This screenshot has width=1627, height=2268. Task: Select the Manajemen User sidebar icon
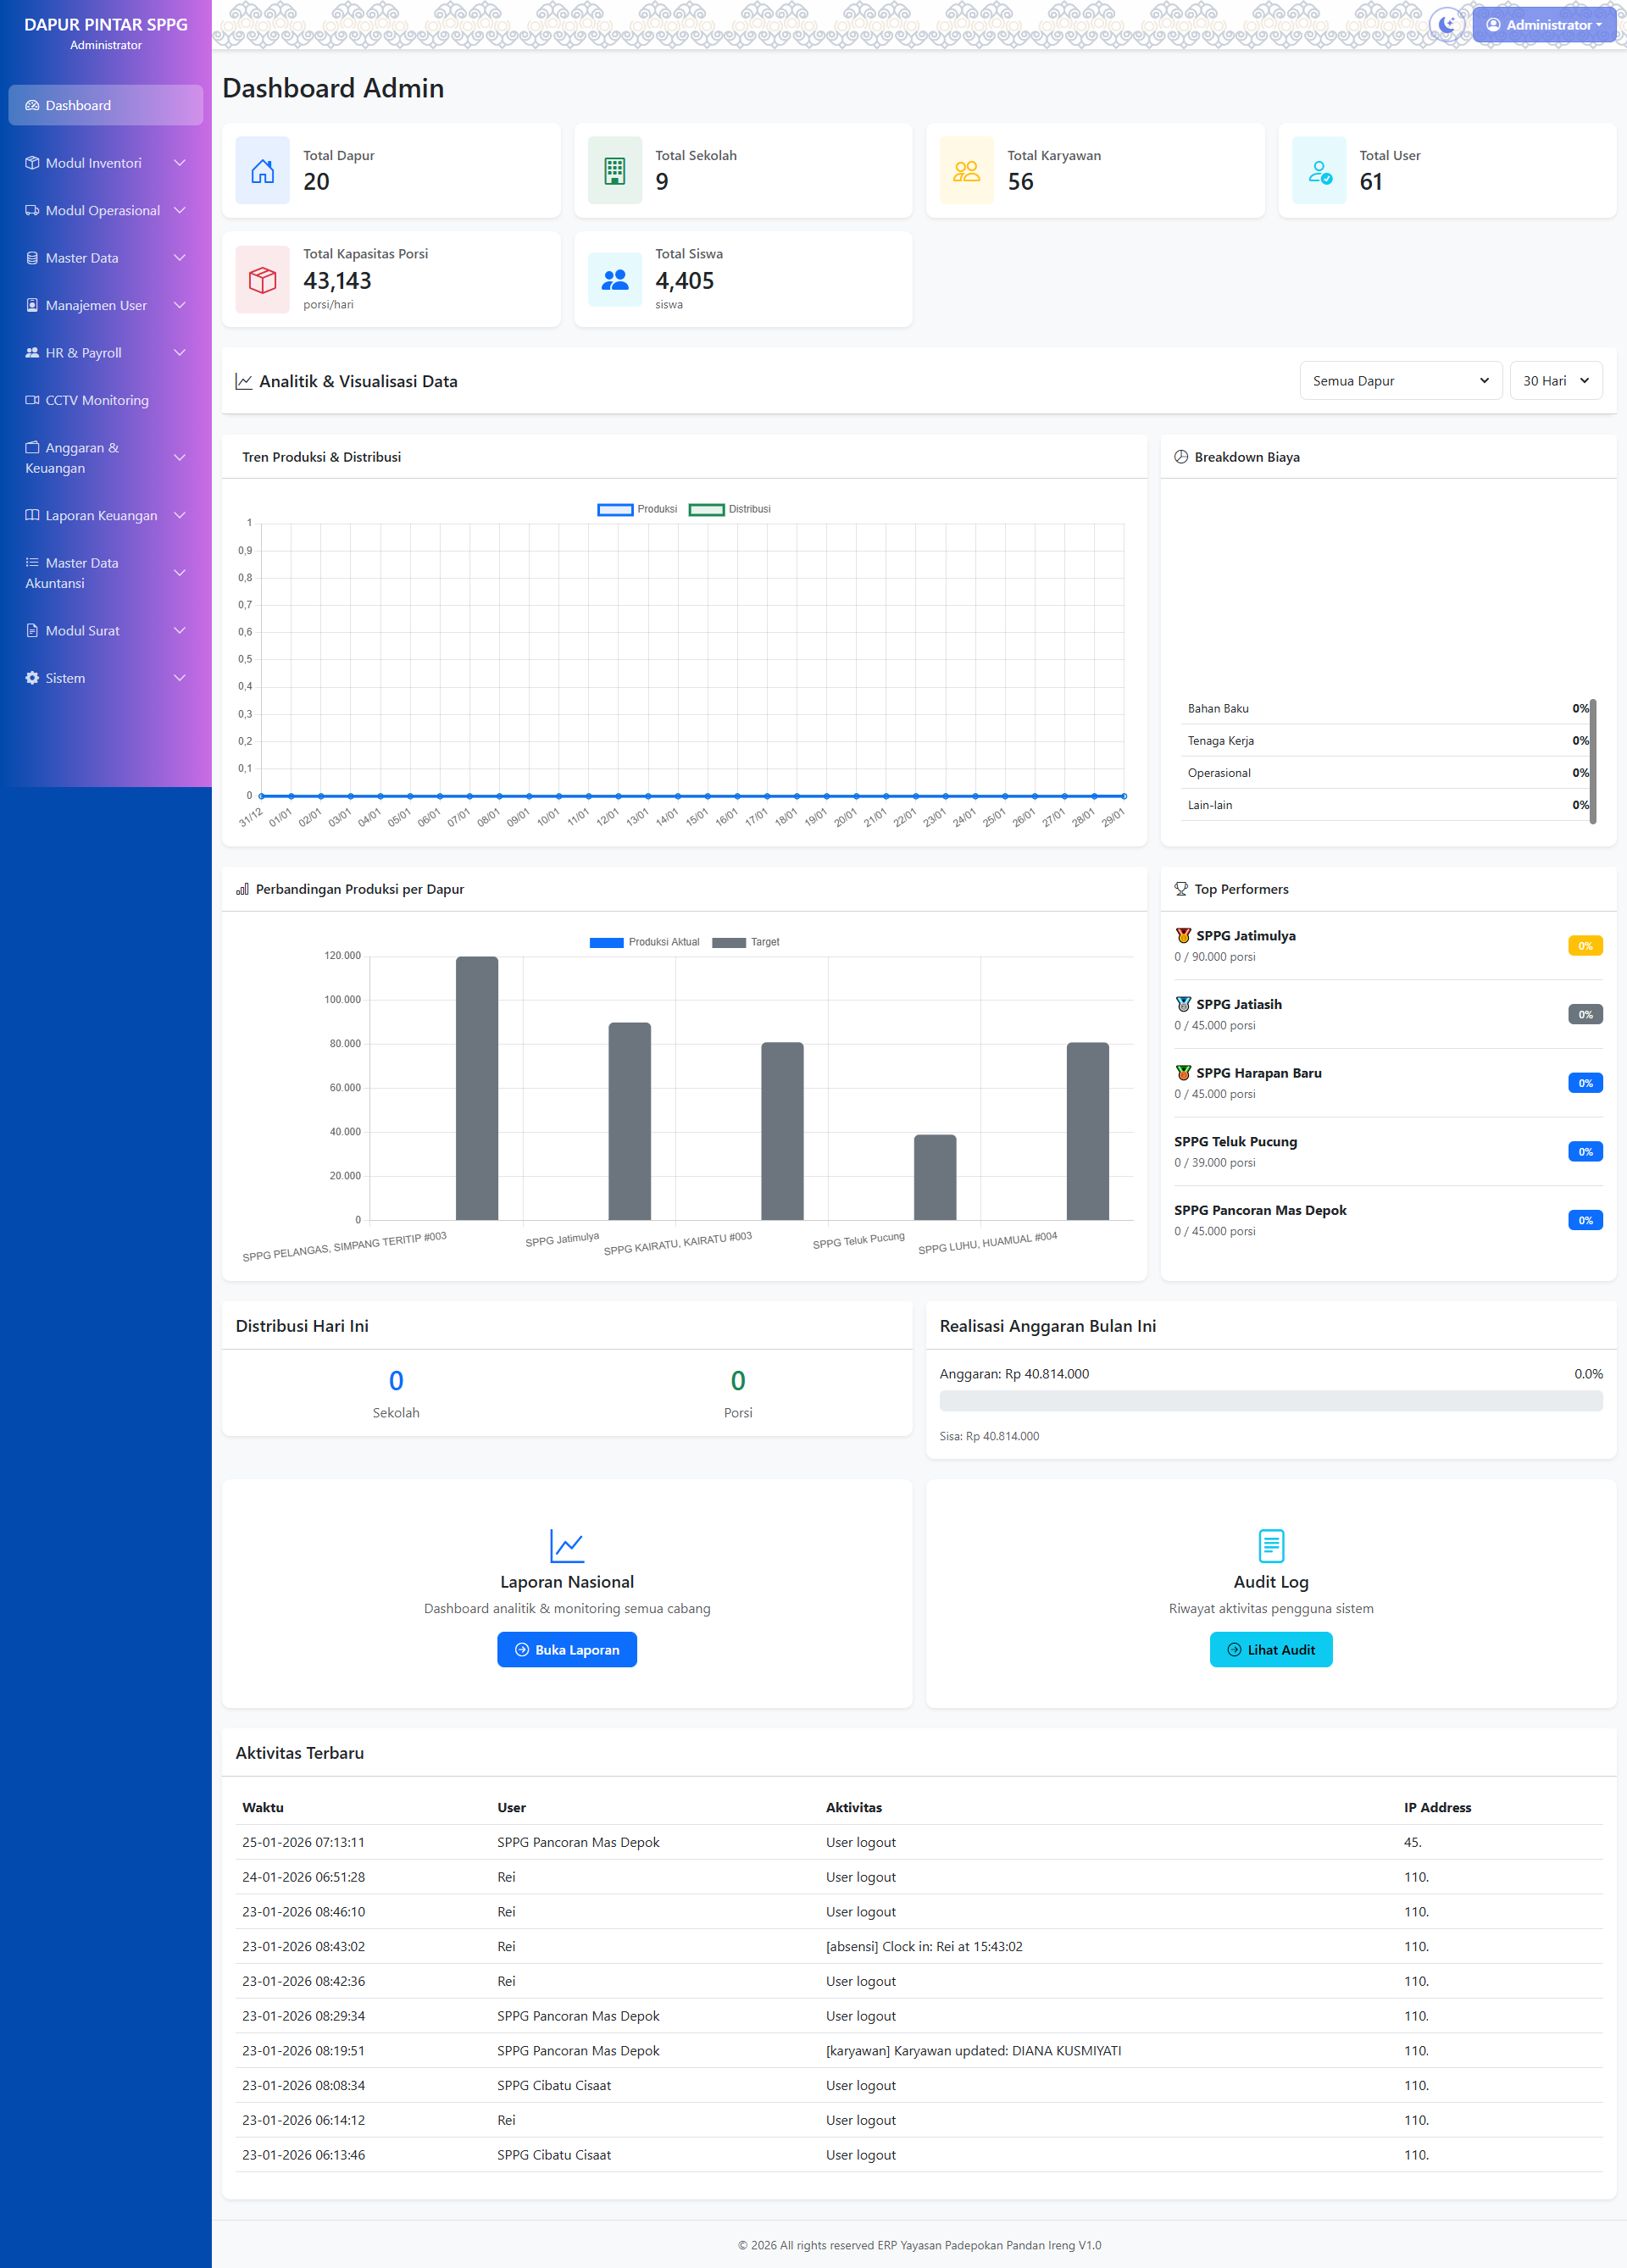[x=31, y=305]
